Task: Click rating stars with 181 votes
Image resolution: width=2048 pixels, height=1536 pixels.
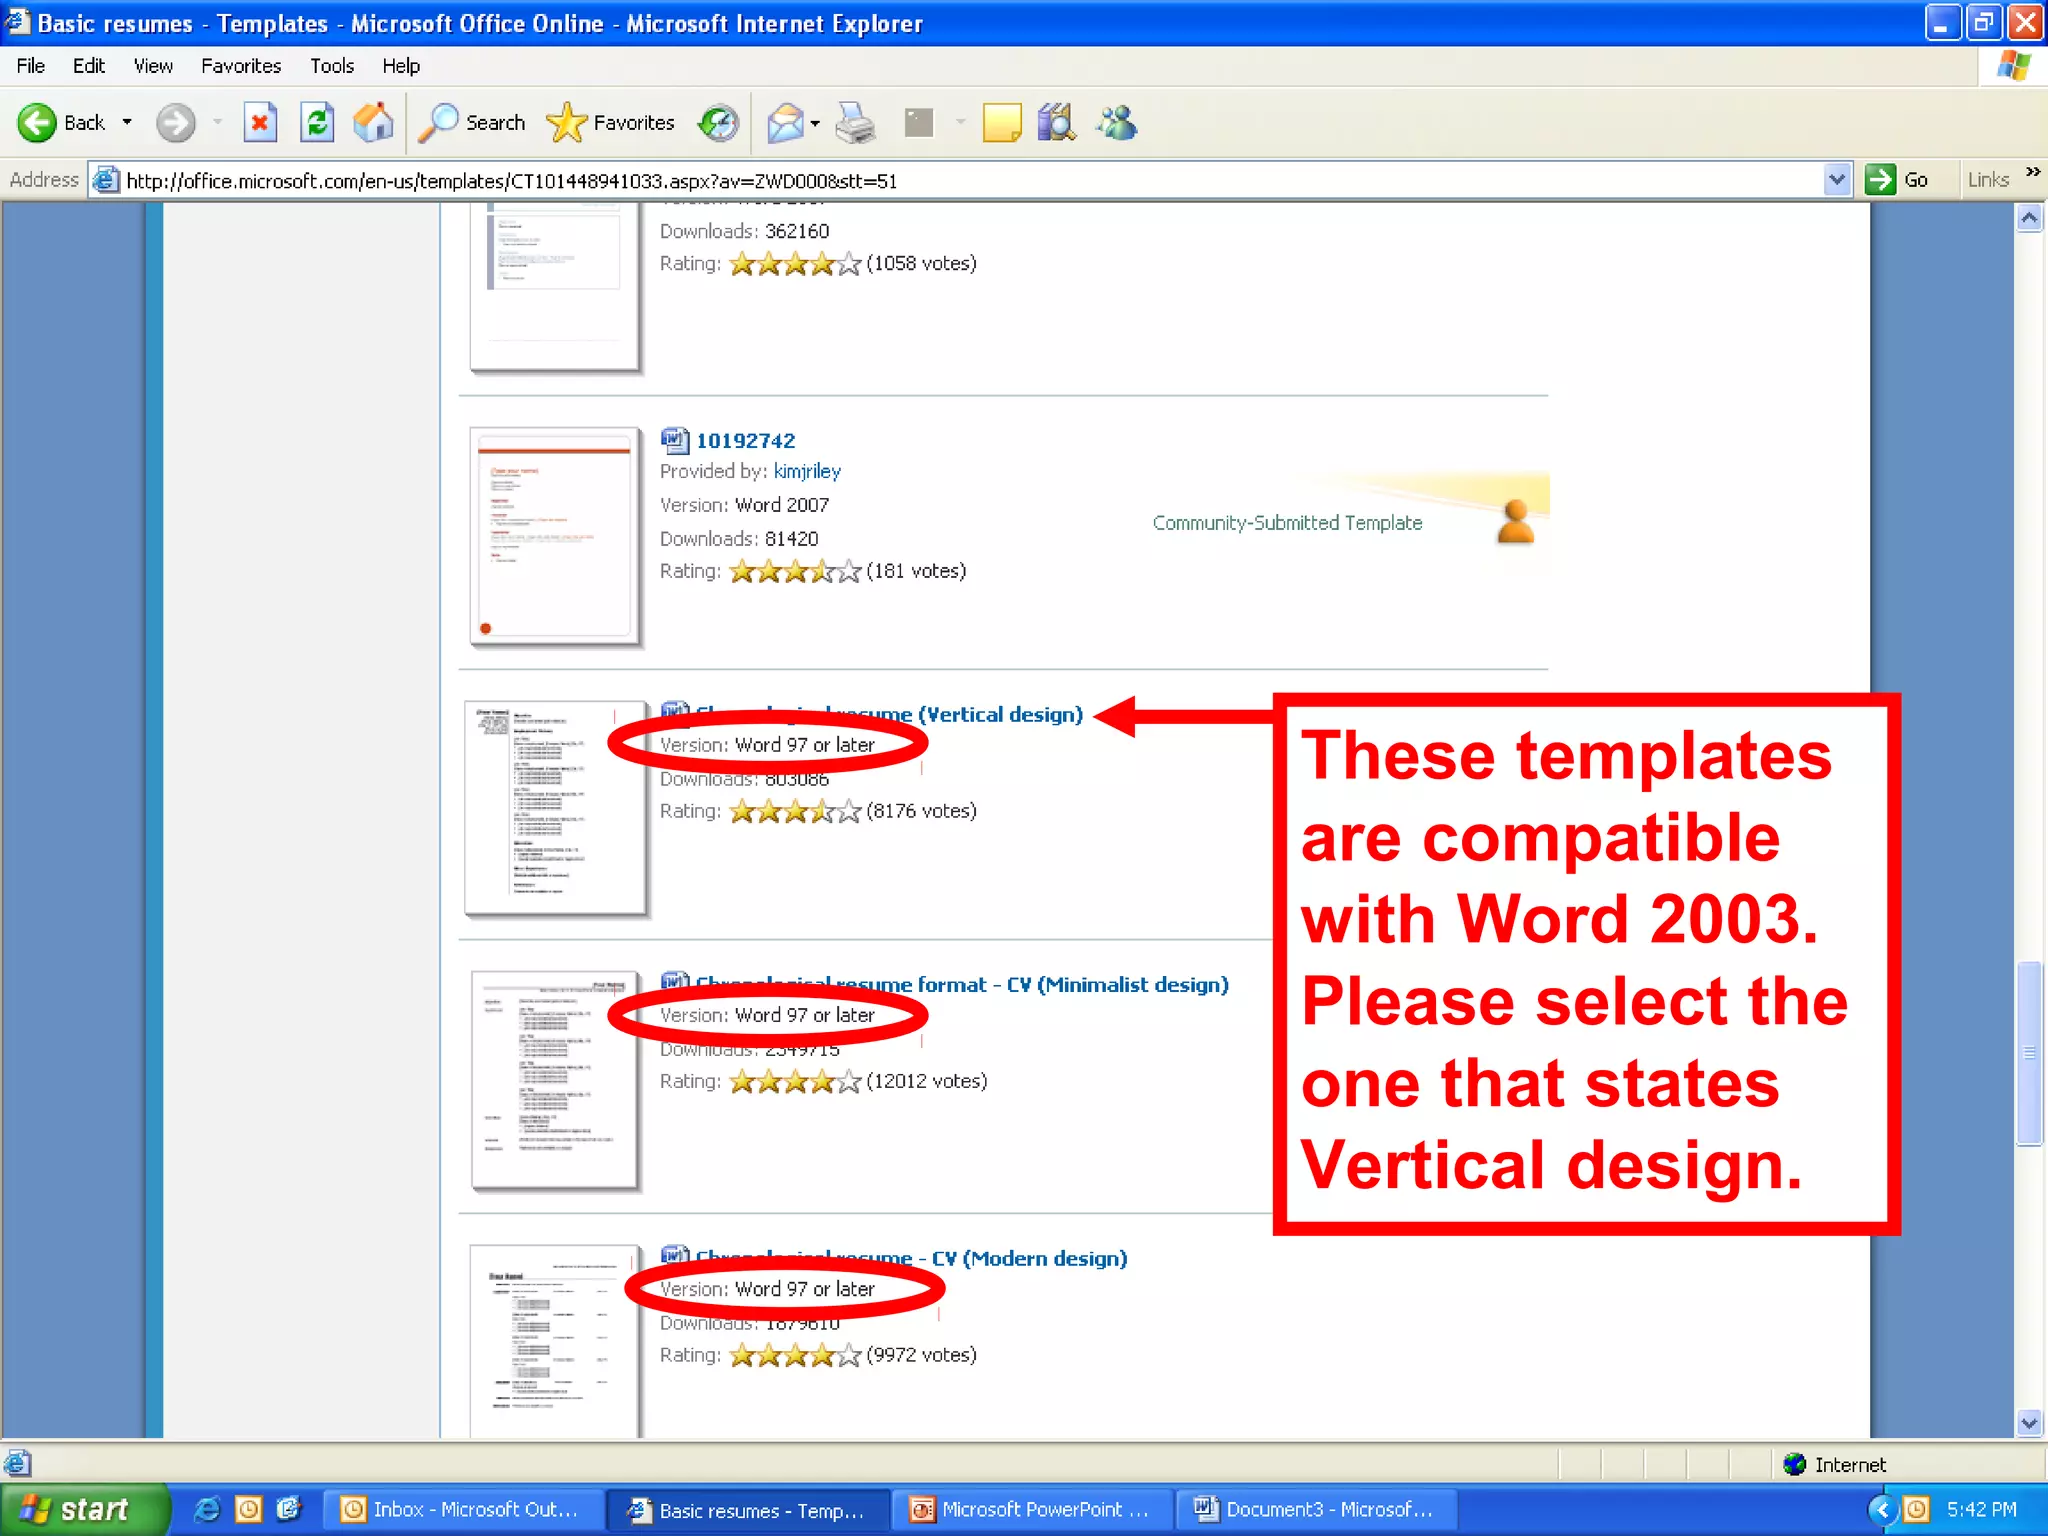Action: point(795,572)
